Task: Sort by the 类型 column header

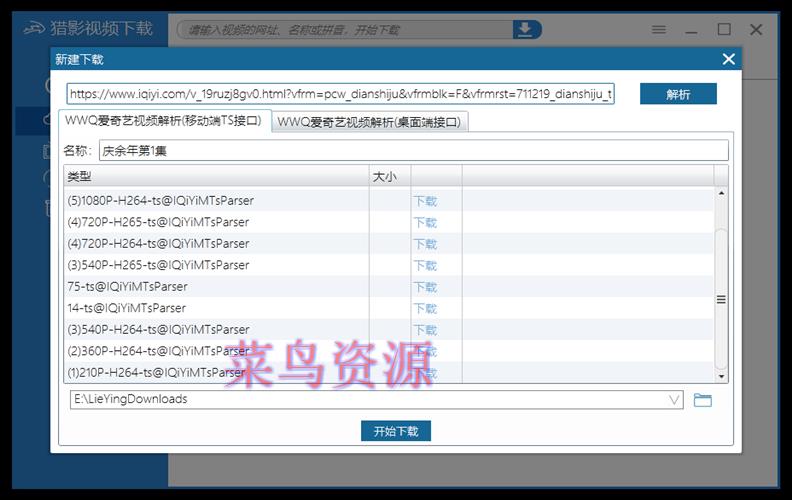Action: pyautogui.click(x=217, y=176)
